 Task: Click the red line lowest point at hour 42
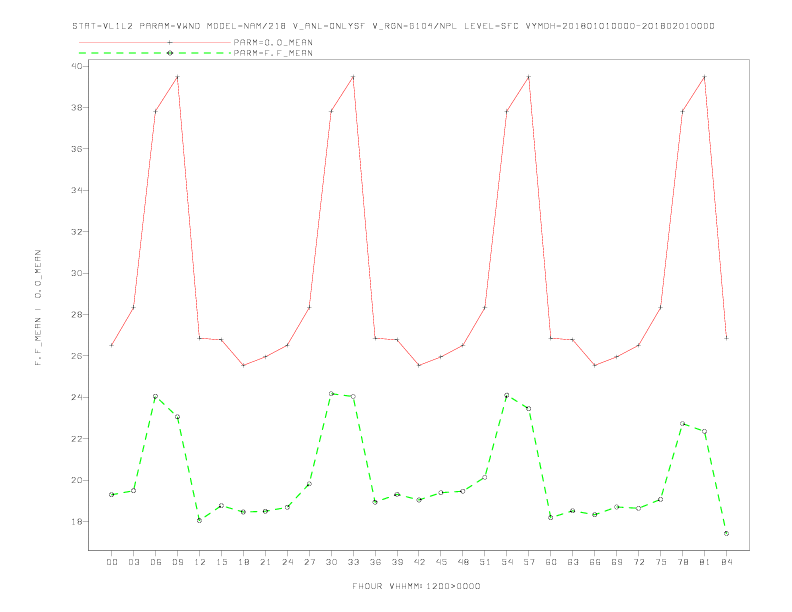(x=419, y=365)
